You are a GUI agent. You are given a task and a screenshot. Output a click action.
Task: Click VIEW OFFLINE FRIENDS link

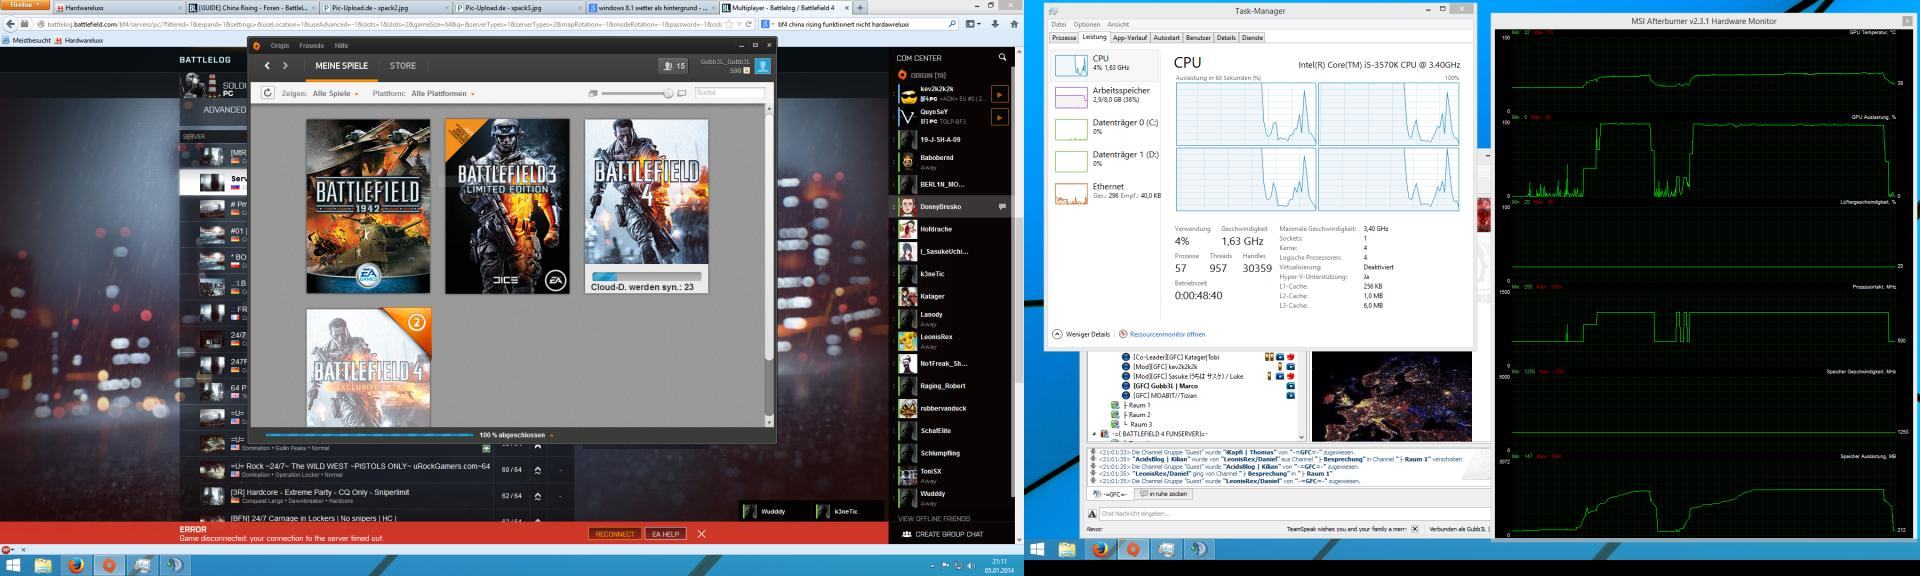tap(934, 519)
